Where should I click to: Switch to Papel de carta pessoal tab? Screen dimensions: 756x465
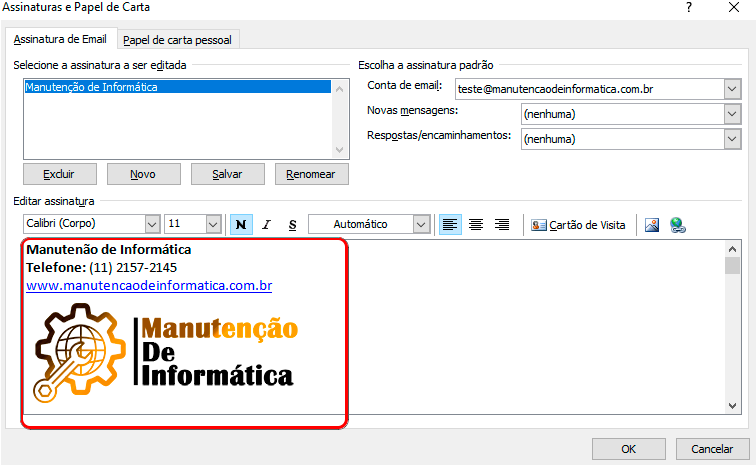177,40
